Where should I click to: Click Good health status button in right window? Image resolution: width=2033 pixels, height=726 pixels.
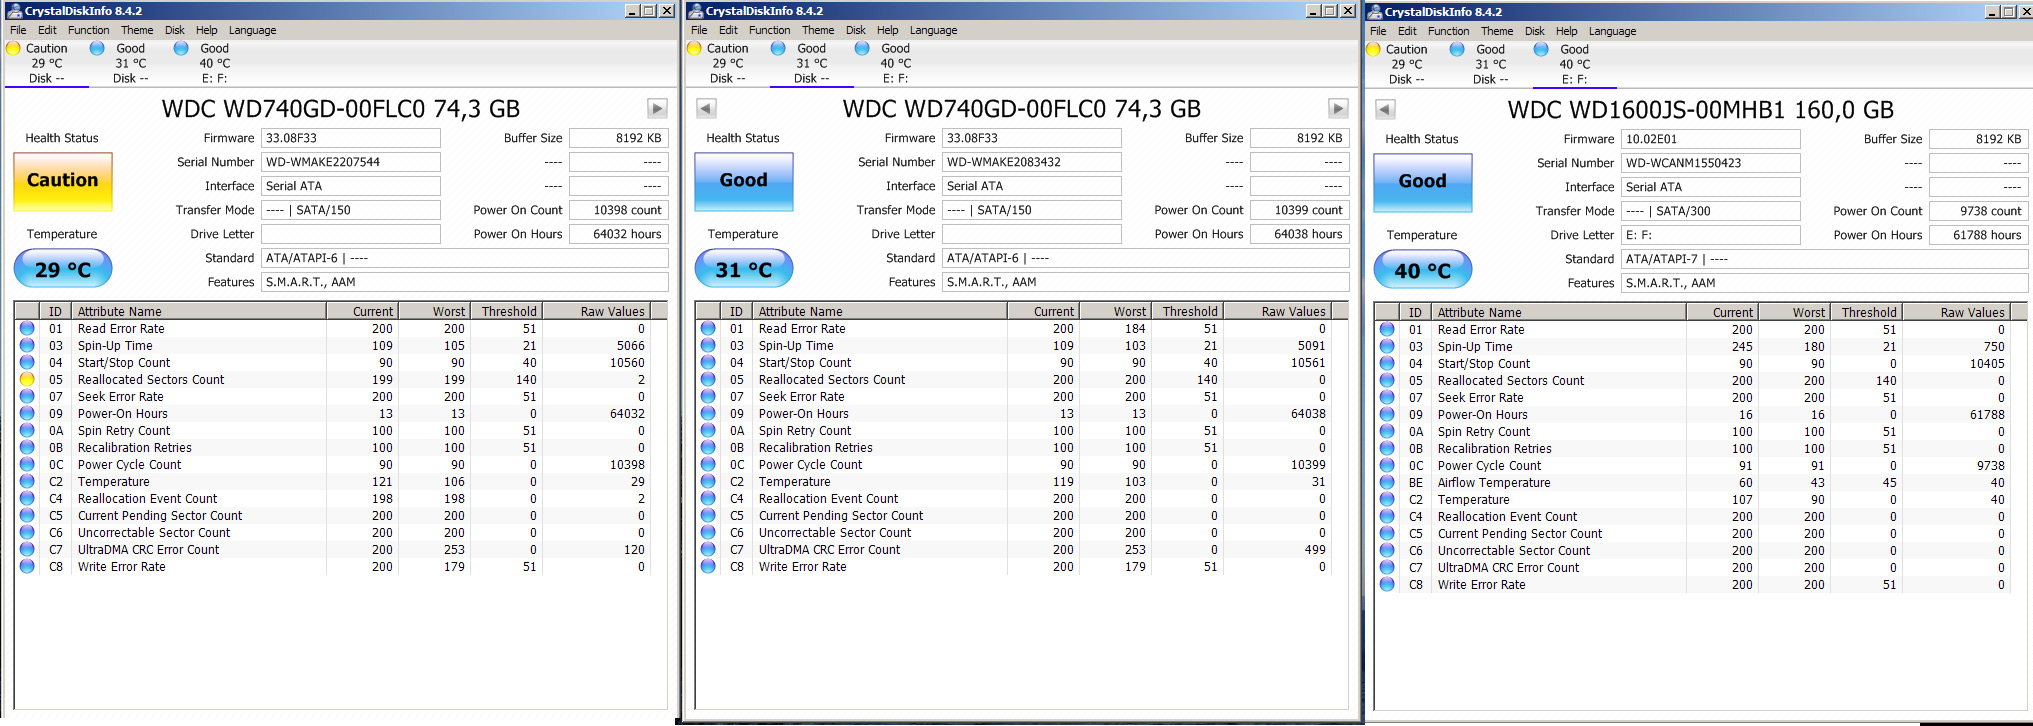pos(1423,182)
